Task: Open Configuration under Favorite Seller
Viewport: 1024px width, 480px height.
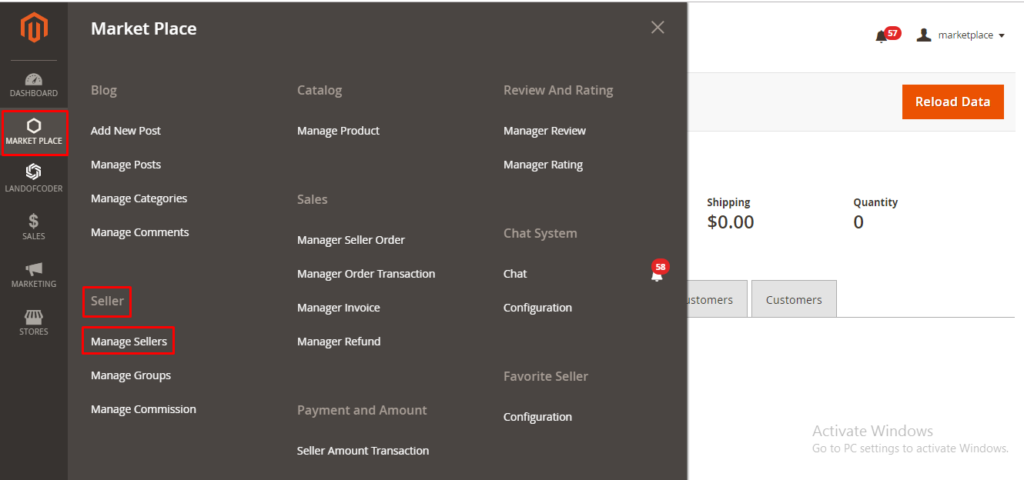Action: [x=537, y=417]
